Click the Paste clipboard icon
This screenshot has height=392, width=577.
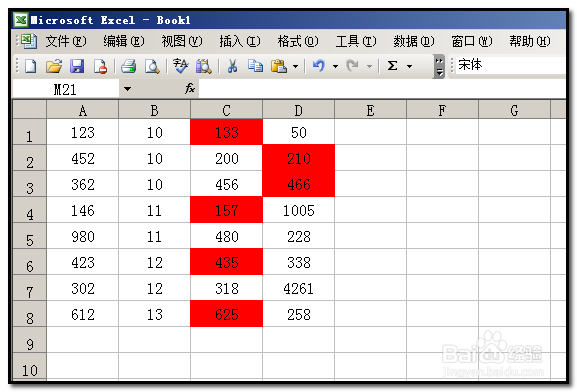pos(279,66)
